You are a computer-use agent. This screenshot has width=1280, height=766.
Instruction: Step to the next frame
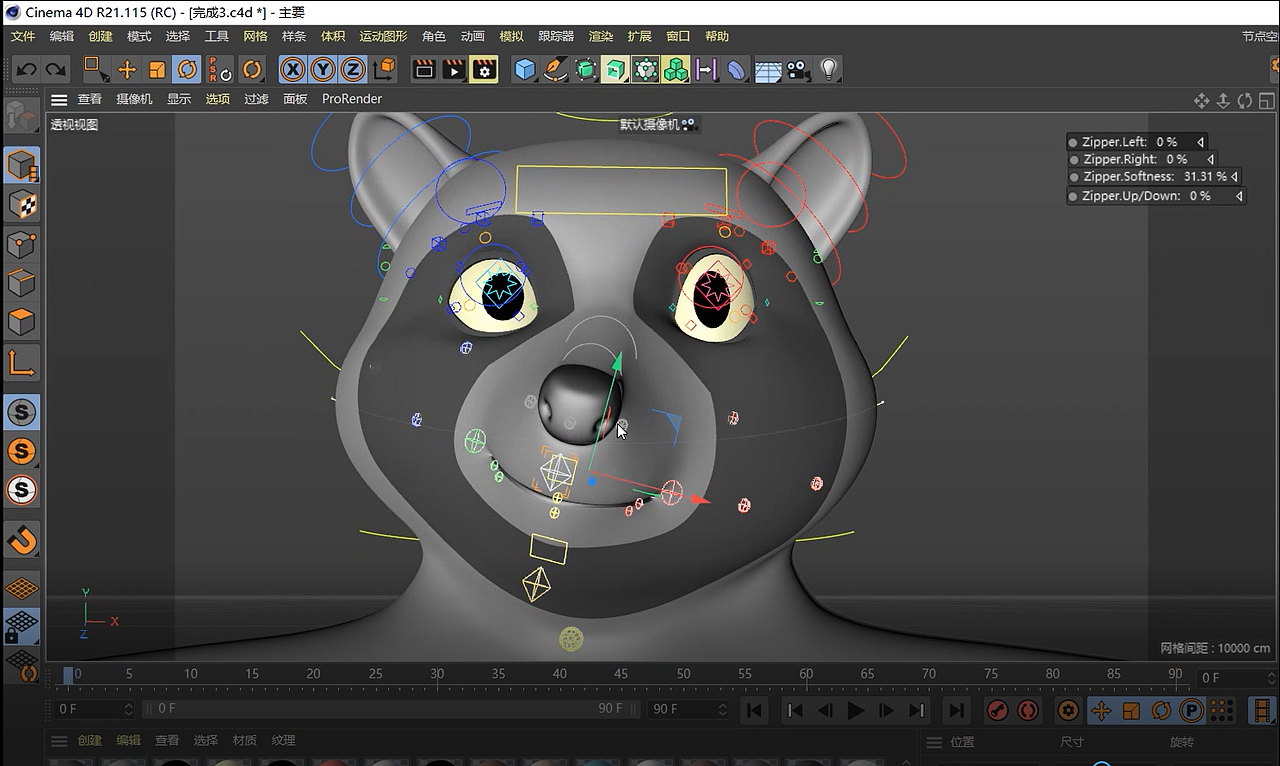pyautogui.click(x=886, y=710)
